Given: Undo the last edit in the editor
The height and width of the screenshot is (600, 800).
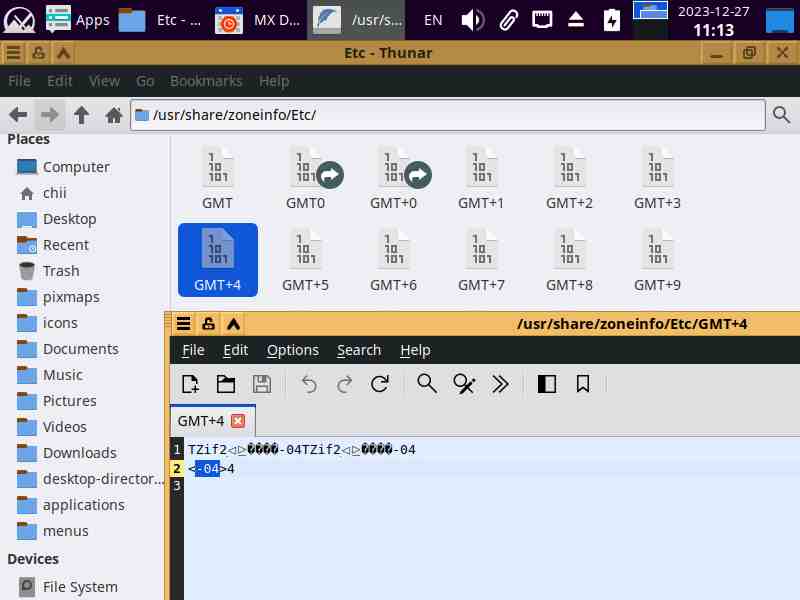Looking at the screenshot, I should click(309, 384).
